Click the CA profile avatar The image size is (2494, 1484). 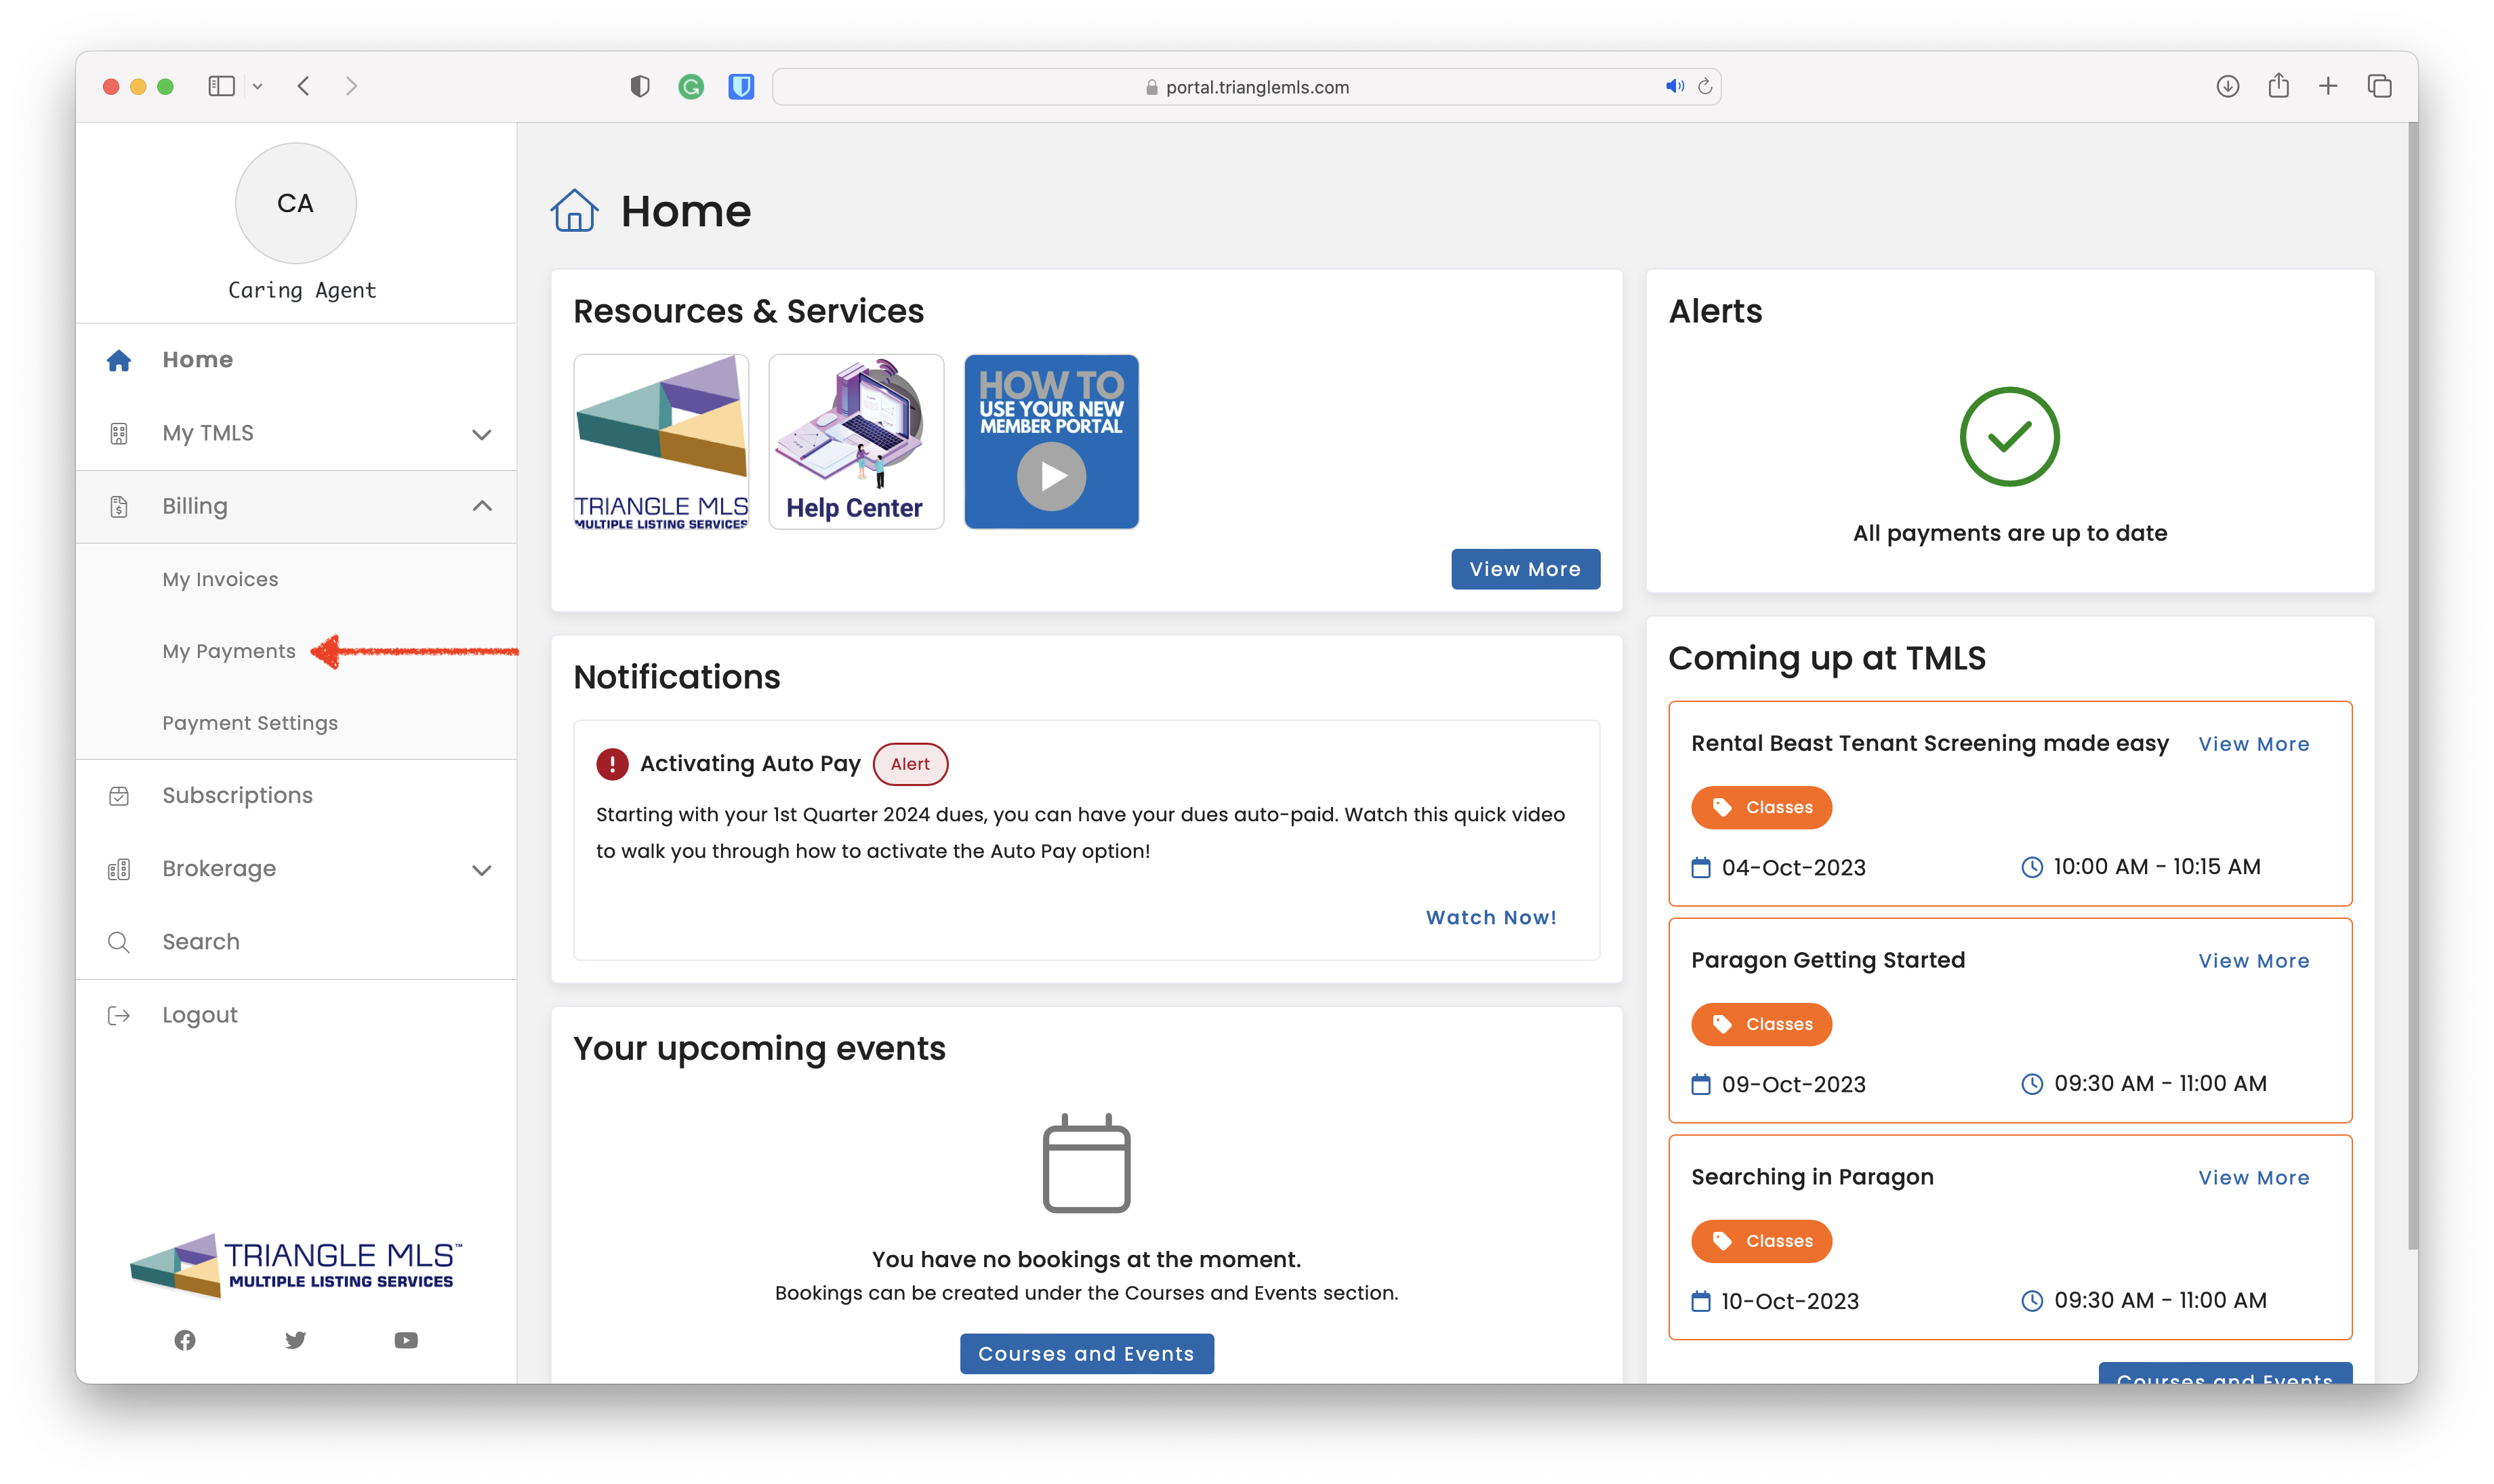pos(295,203)
